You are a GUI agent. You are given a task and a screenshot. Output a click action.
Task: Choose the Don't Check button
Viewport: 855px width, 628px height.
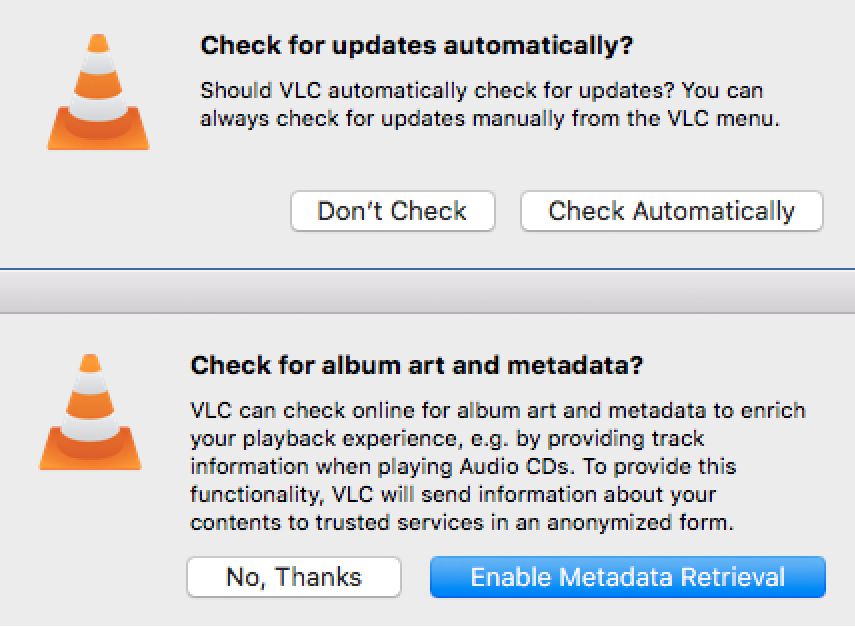pyautogui.click(x=393, y=211)
